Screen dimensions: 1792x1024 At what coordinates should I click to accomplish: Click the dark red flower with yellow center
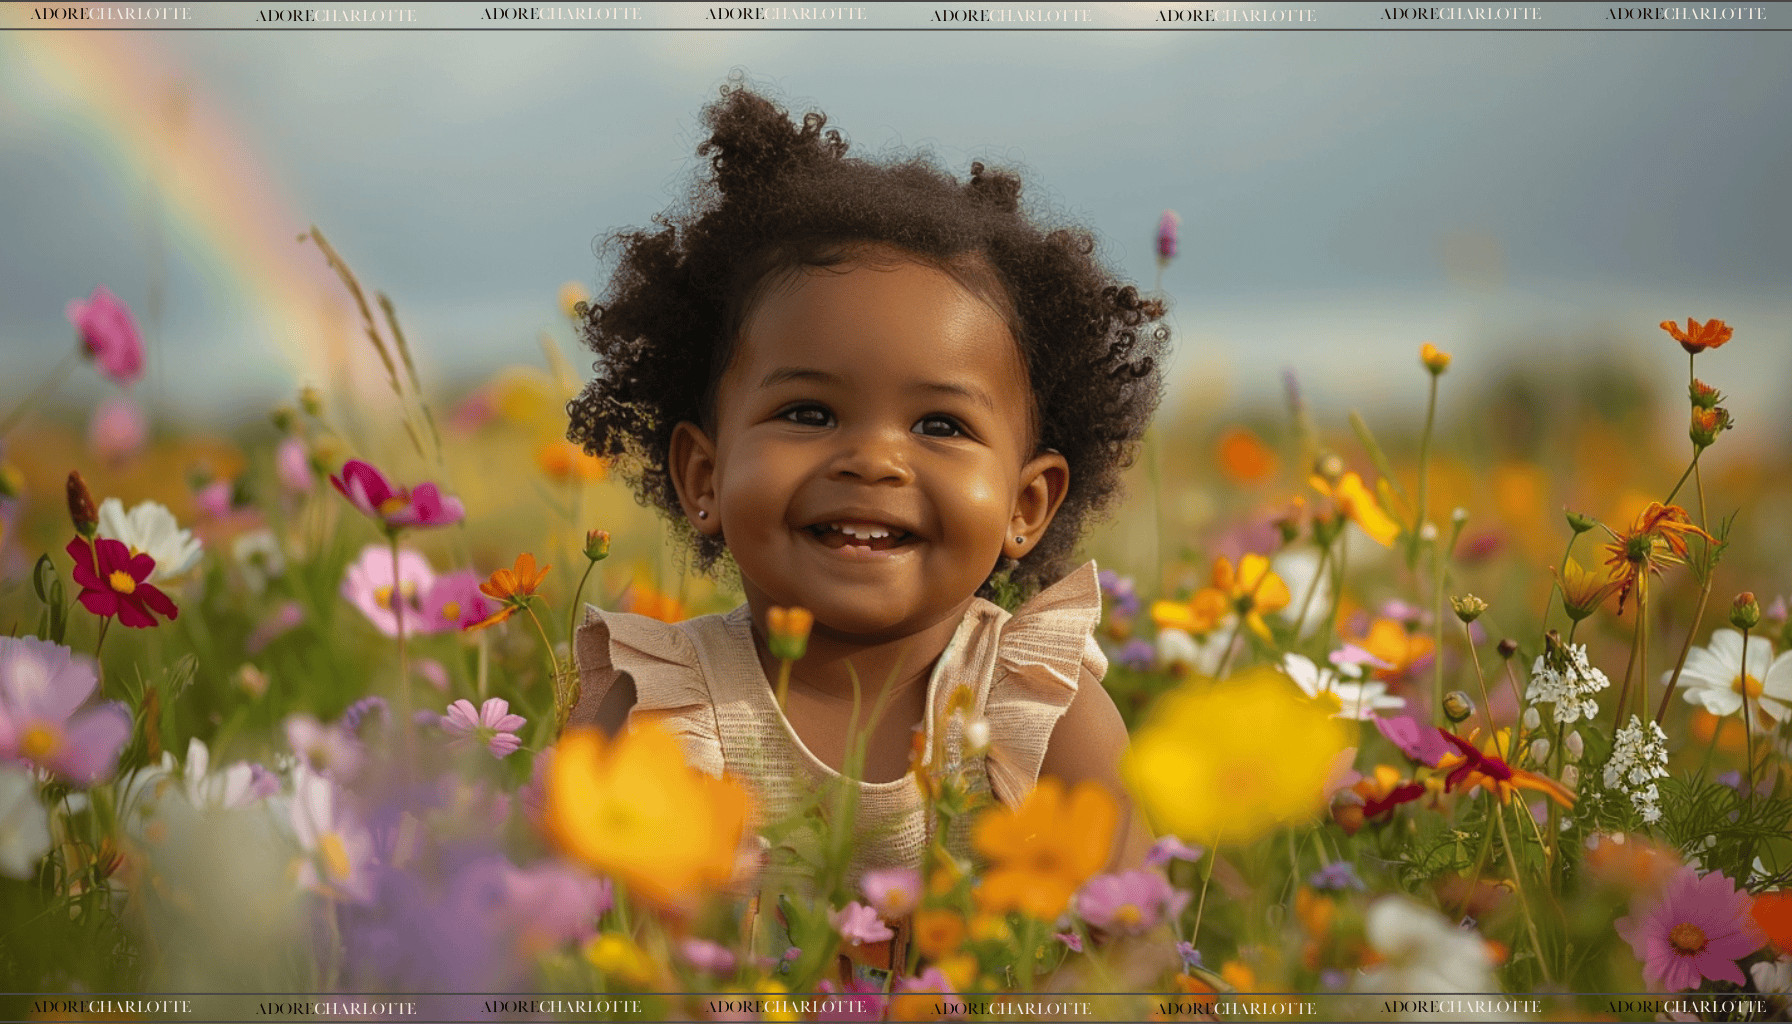coord(119,582)
